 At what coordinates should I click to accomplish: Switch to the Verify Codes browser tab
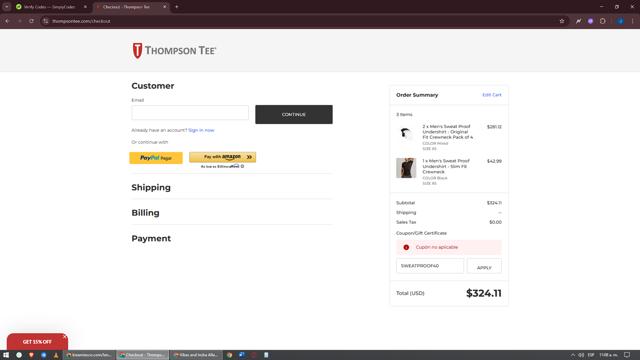(x=49, y=7)
